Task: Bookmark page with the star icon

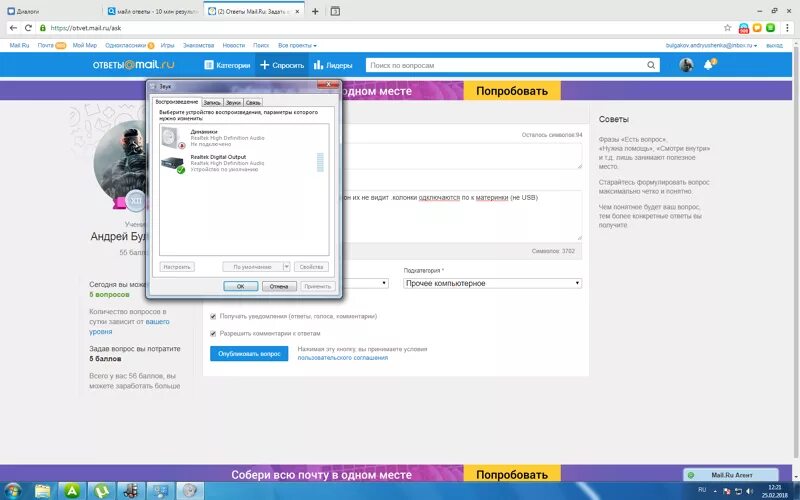Action: 728,28
